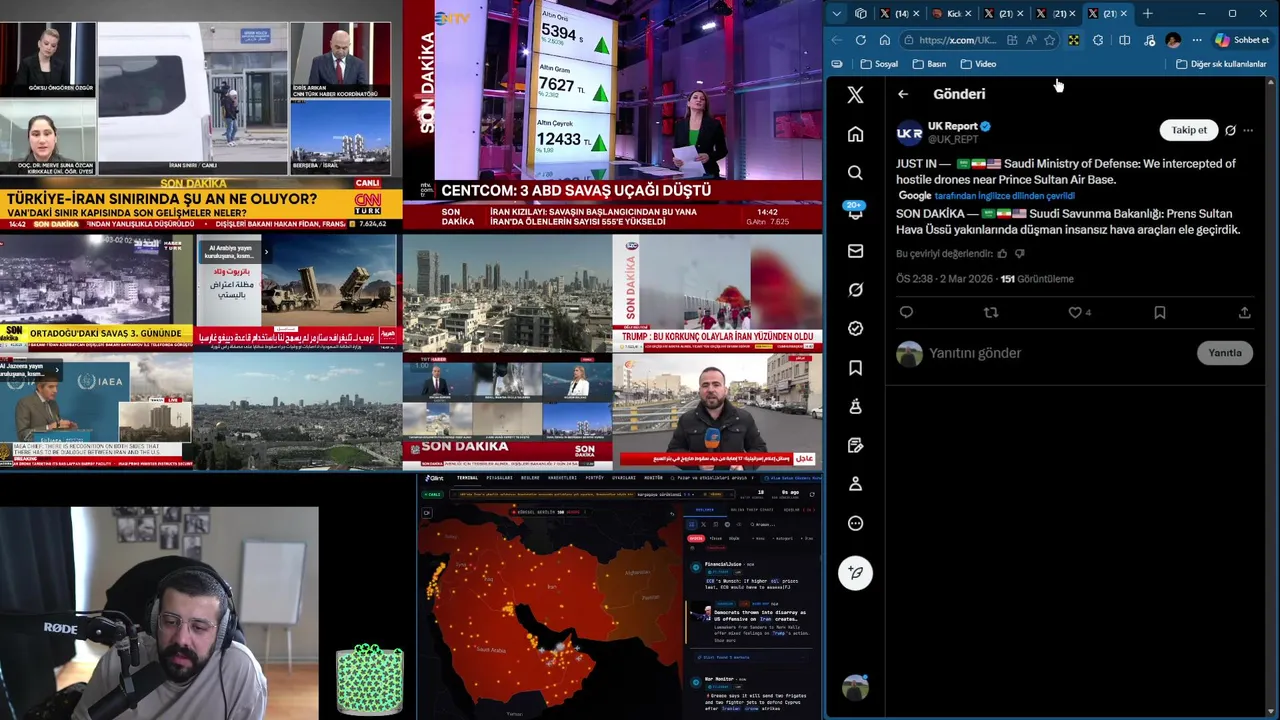Viewport: 1280px width, 720px height.
Task: Open Profile person icon in X sidebar
Action: tap(855, 484)
